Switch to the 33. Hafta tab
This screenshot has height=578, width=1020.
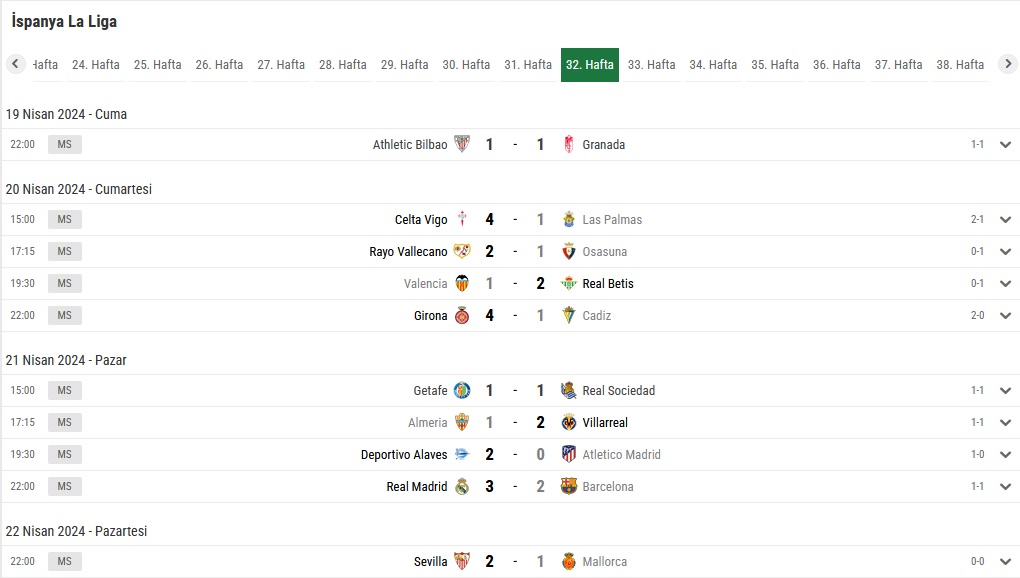651,64
